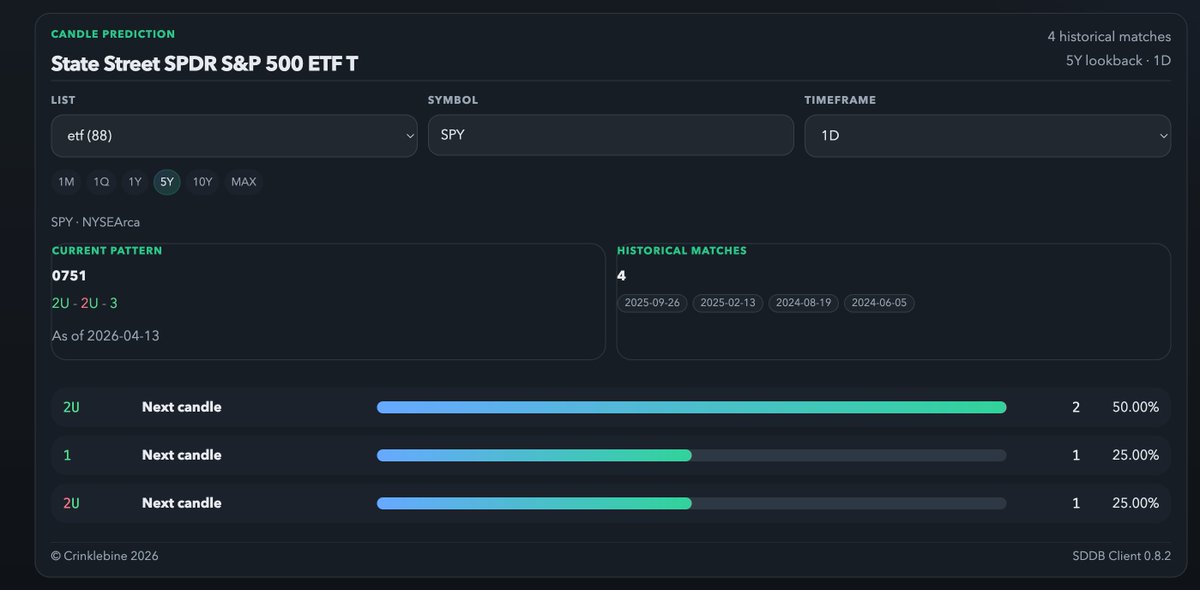Click the progress bar in the red 2U row

tap(691, 503)
